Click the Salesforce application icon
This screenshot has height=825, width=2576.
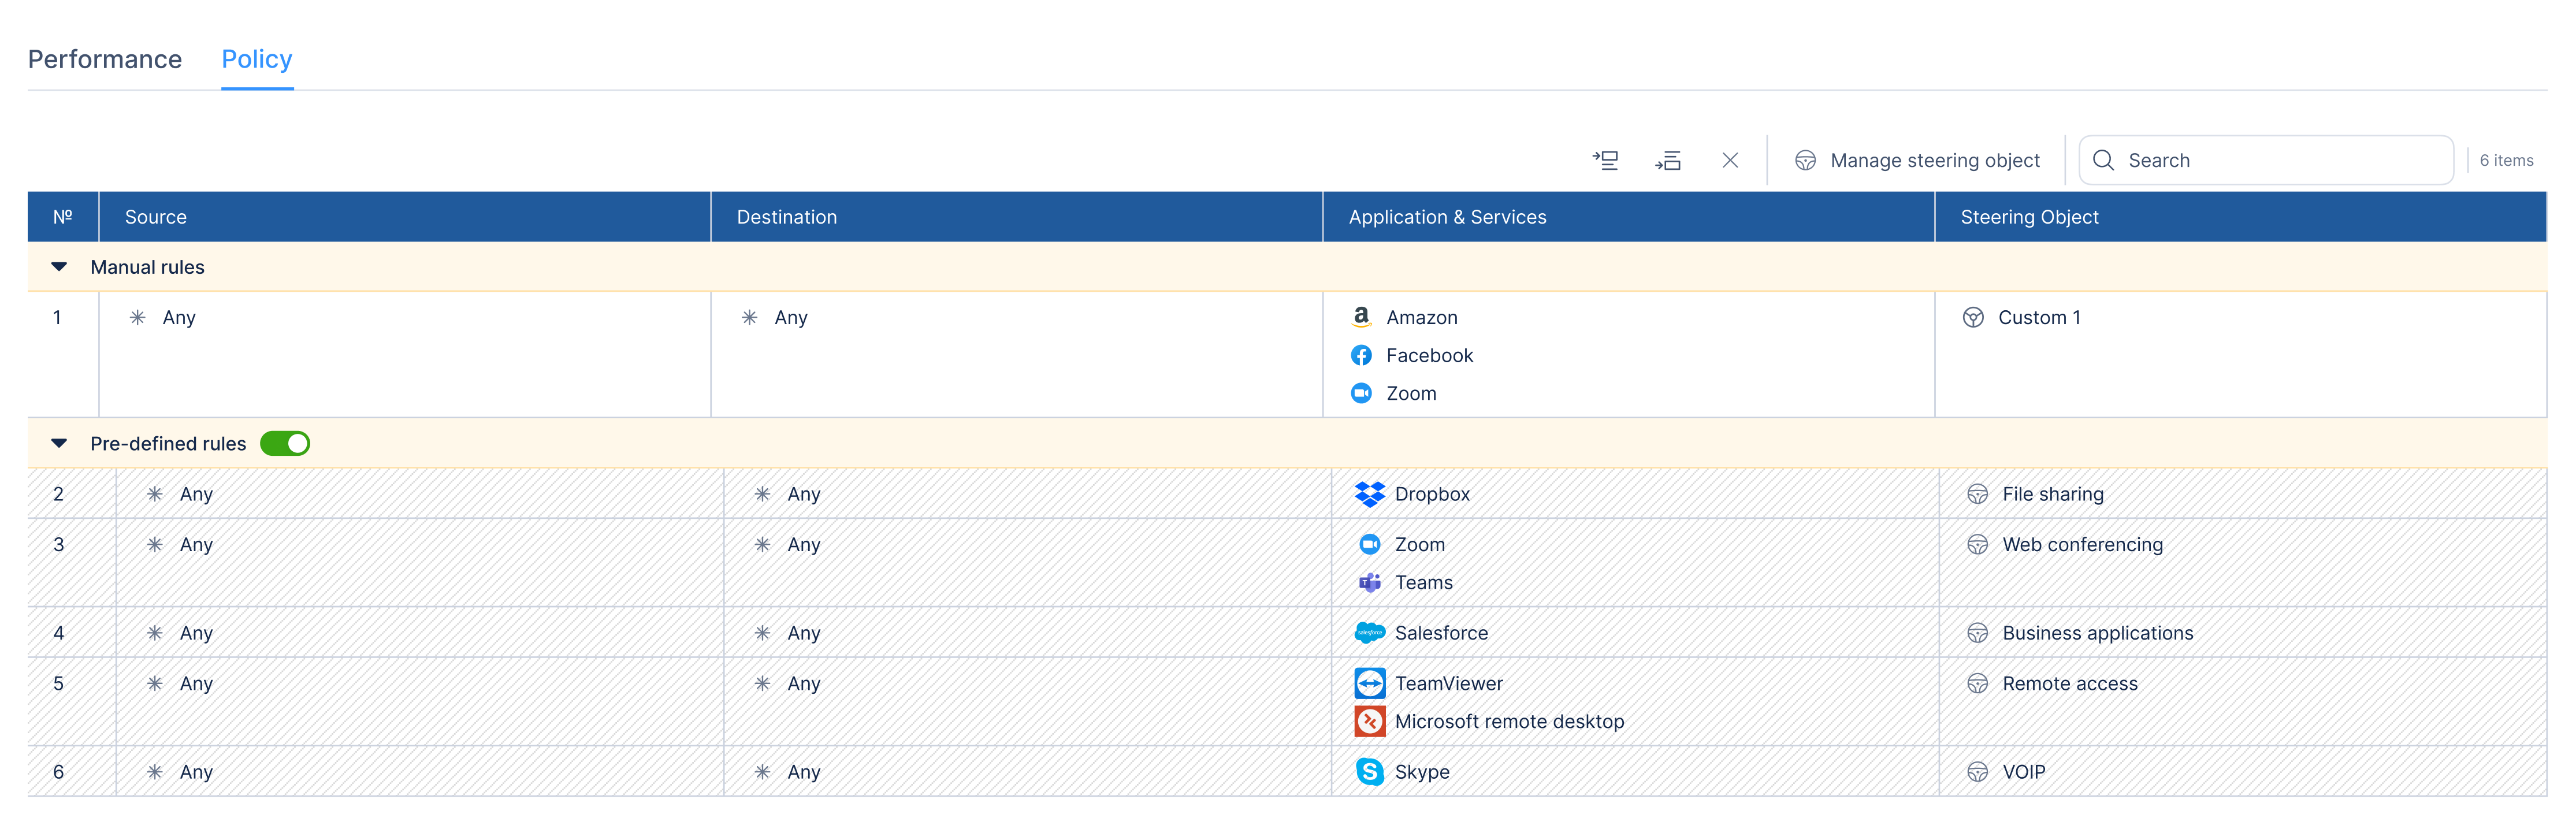1370,633
